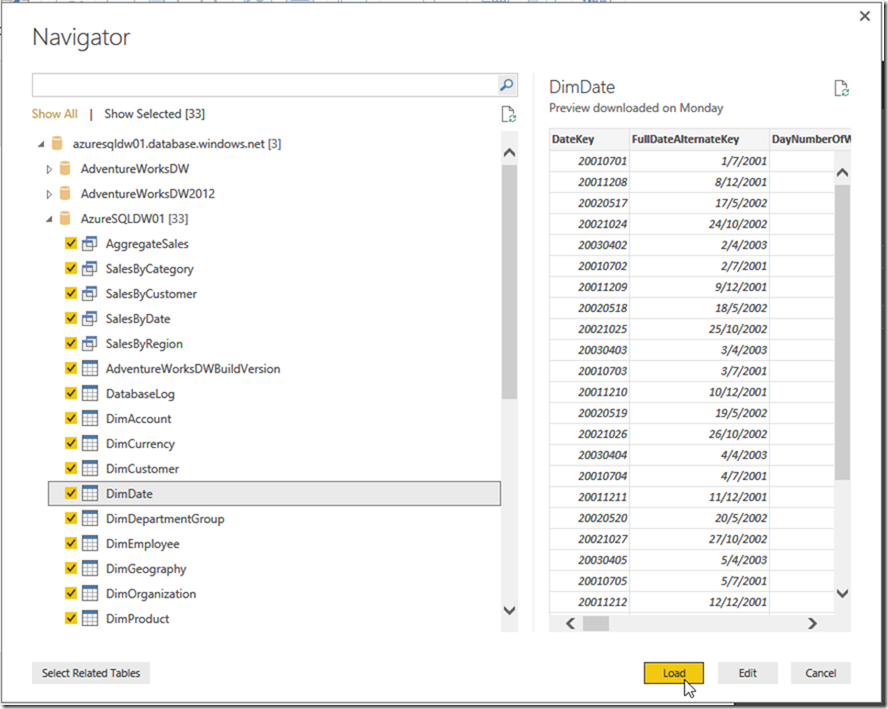Click the SalesByCustomer view icon
The image size is (888, 709).
pyautogui.click(x=89, y=293)
